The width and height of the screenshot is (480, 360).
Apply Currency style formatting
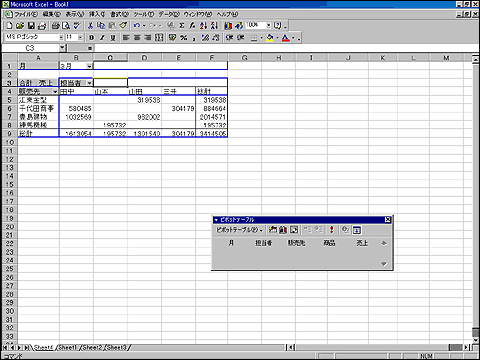tap(172, 38)
